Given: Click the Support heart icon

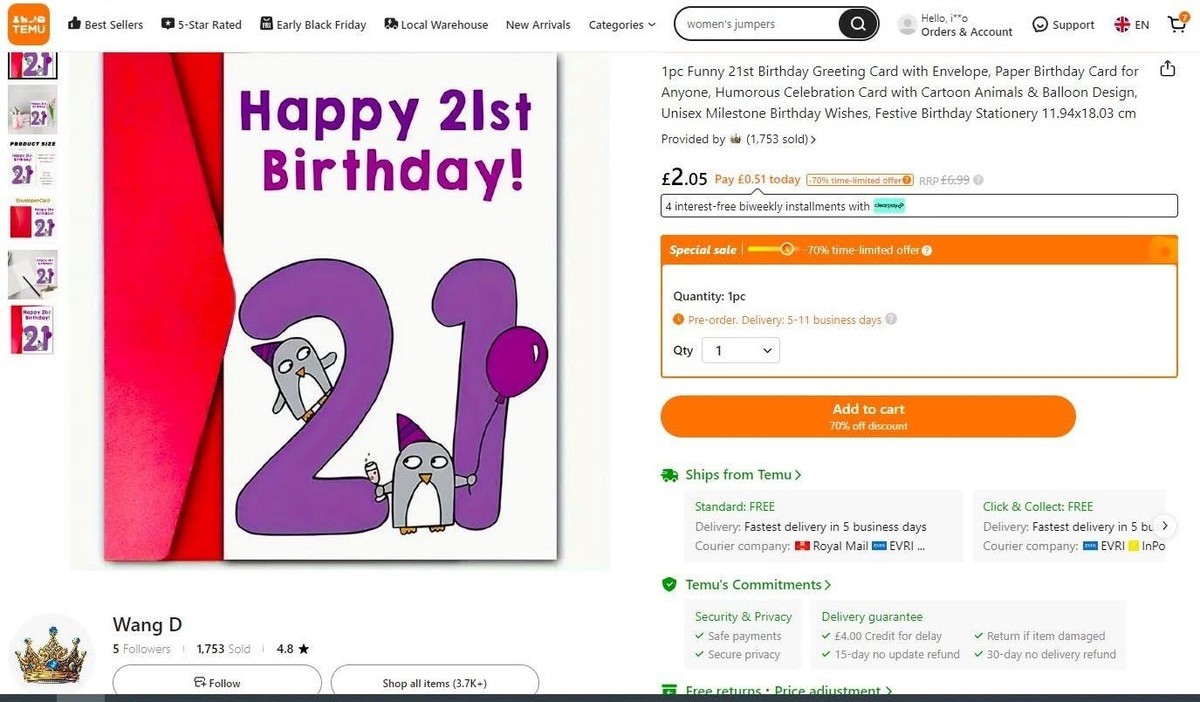Looking at the screenshot, I should 1040,23.
